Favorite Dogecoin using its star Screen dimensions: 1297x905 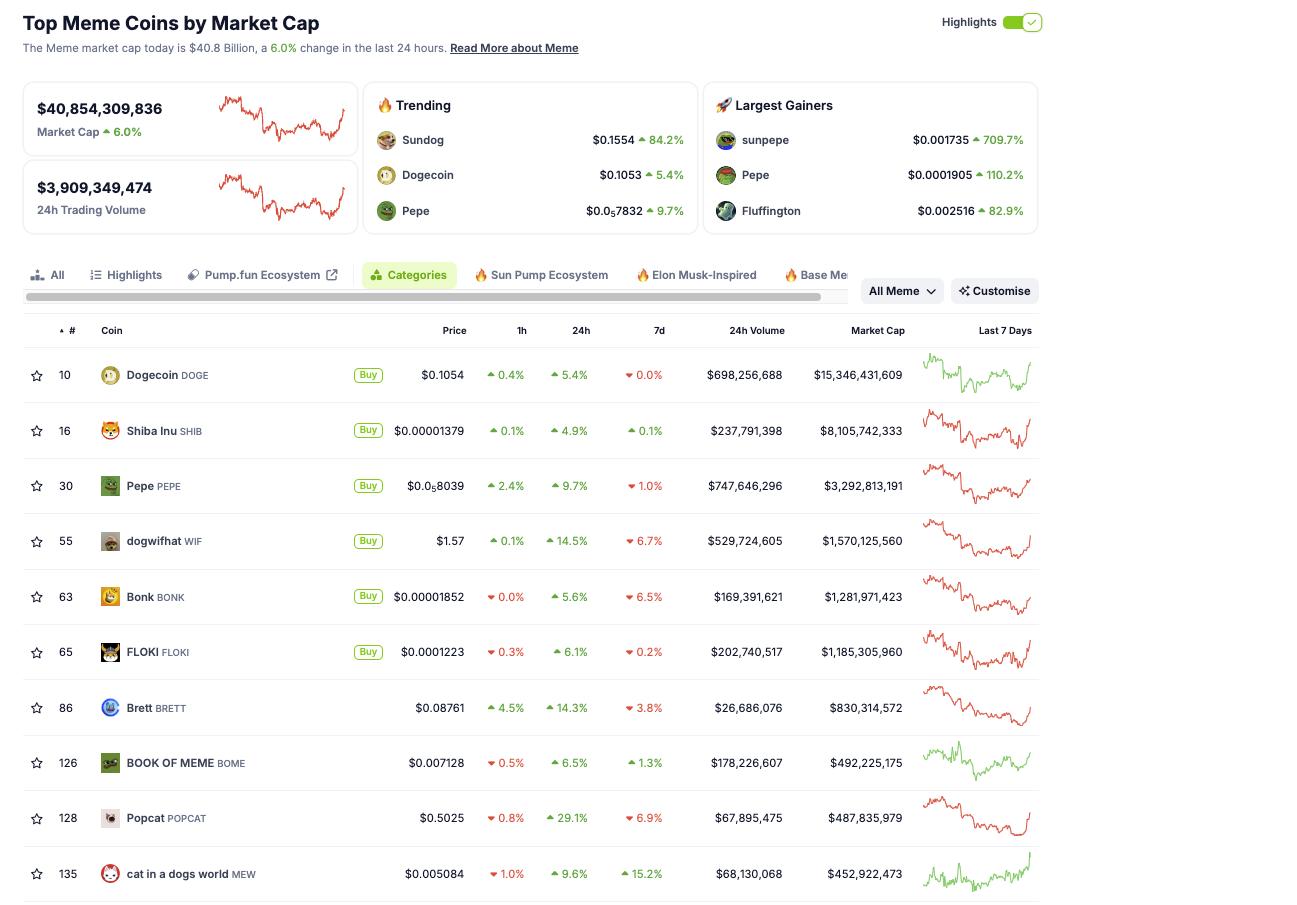(x=37, y=375)
